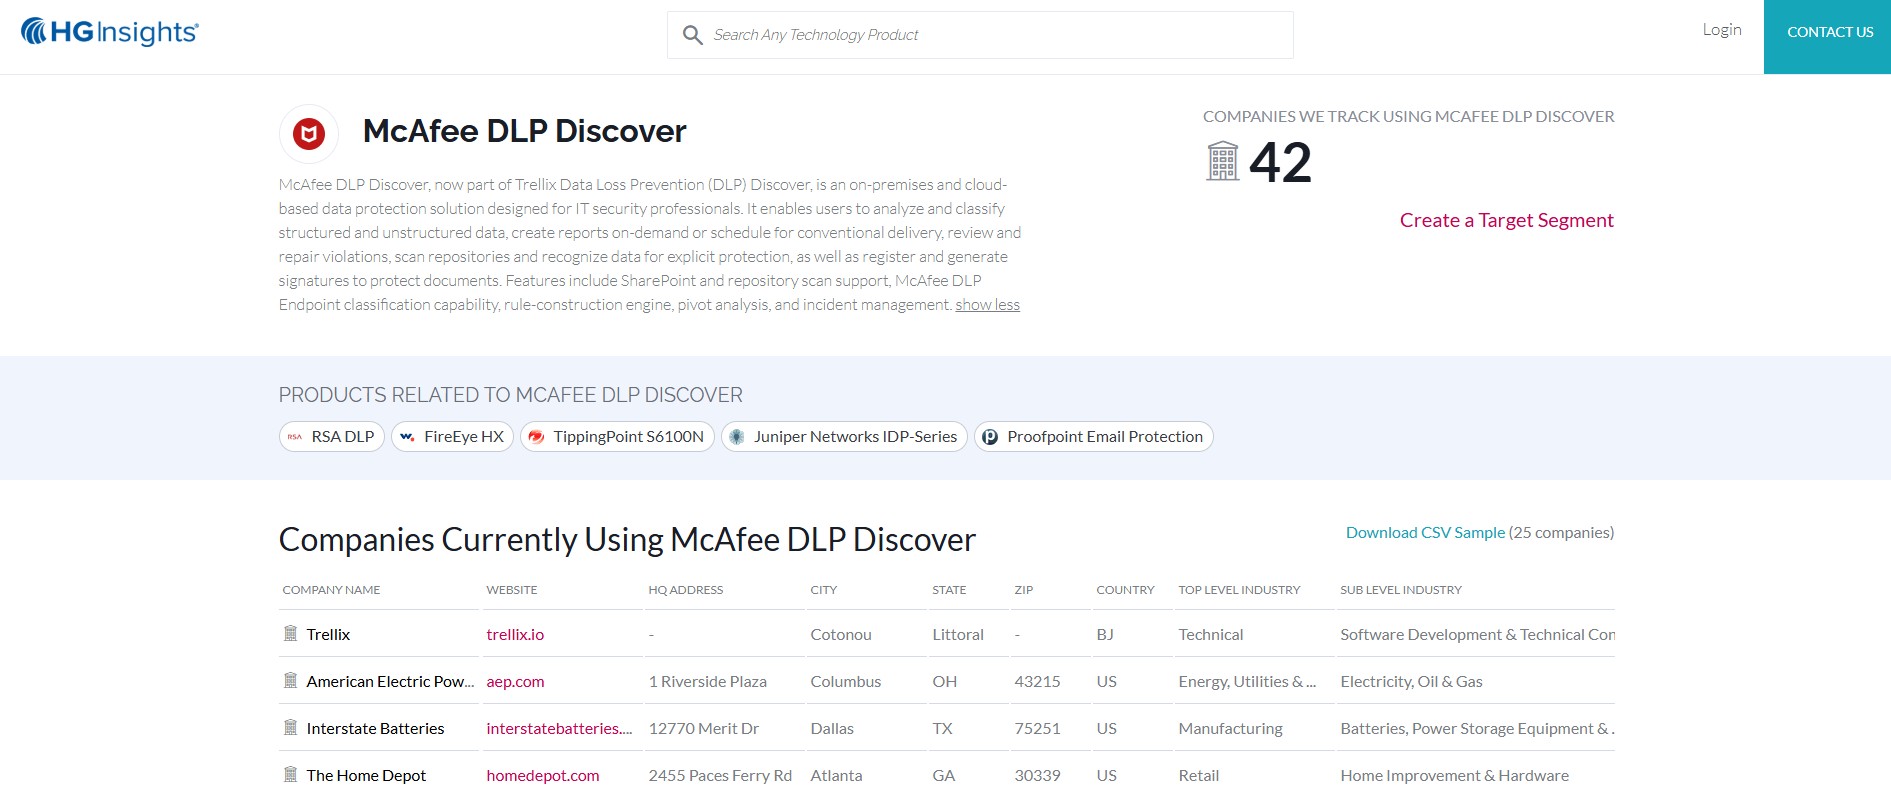The image size is (1891, 797).
Task: Click the HG Insights logo
Action: [110, 33]
